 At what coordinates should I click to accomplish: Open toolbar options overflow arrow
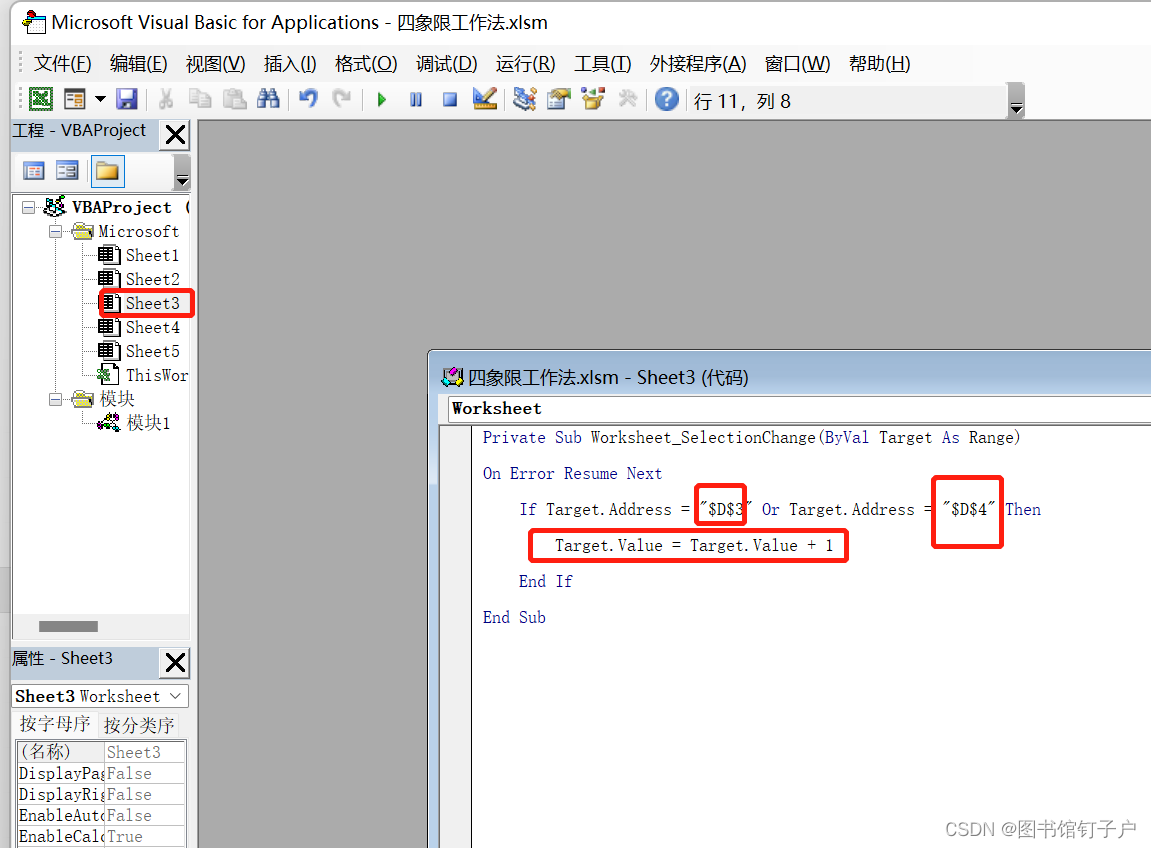point(1016,101)
